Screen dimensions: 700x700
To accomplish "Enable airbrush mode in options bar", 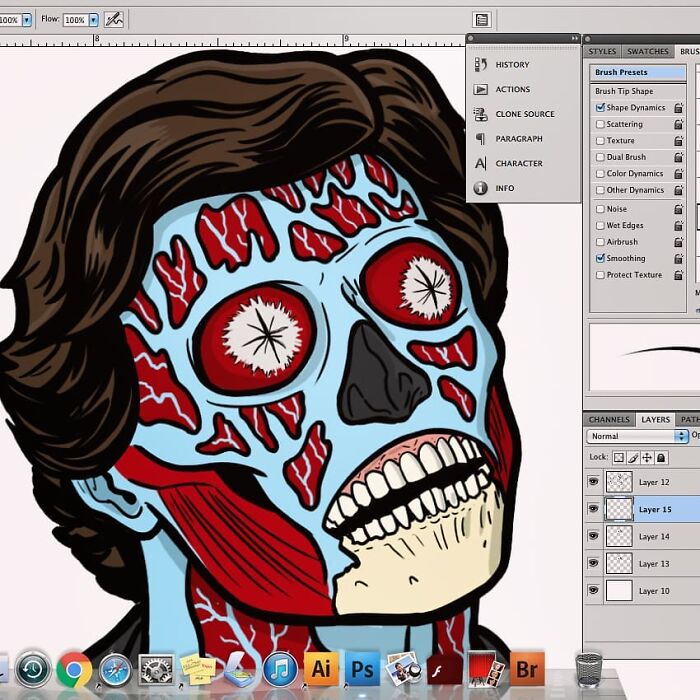I will click(114, 19).
